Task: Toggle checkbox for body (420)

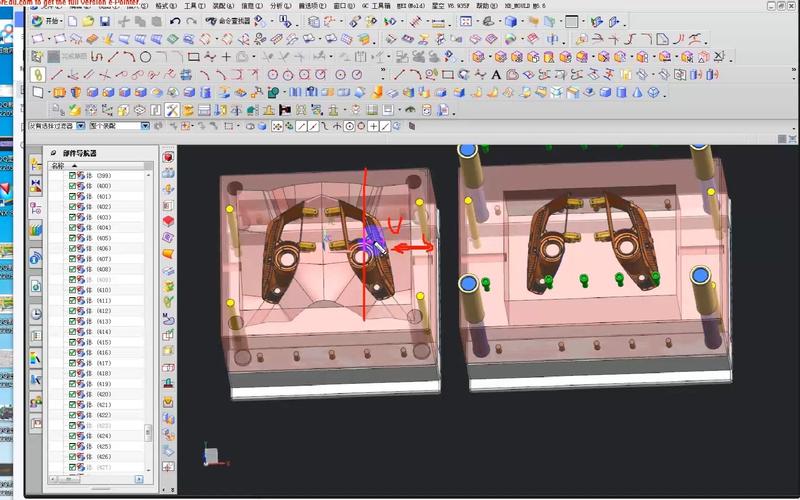Action: [x=72, y=394]
